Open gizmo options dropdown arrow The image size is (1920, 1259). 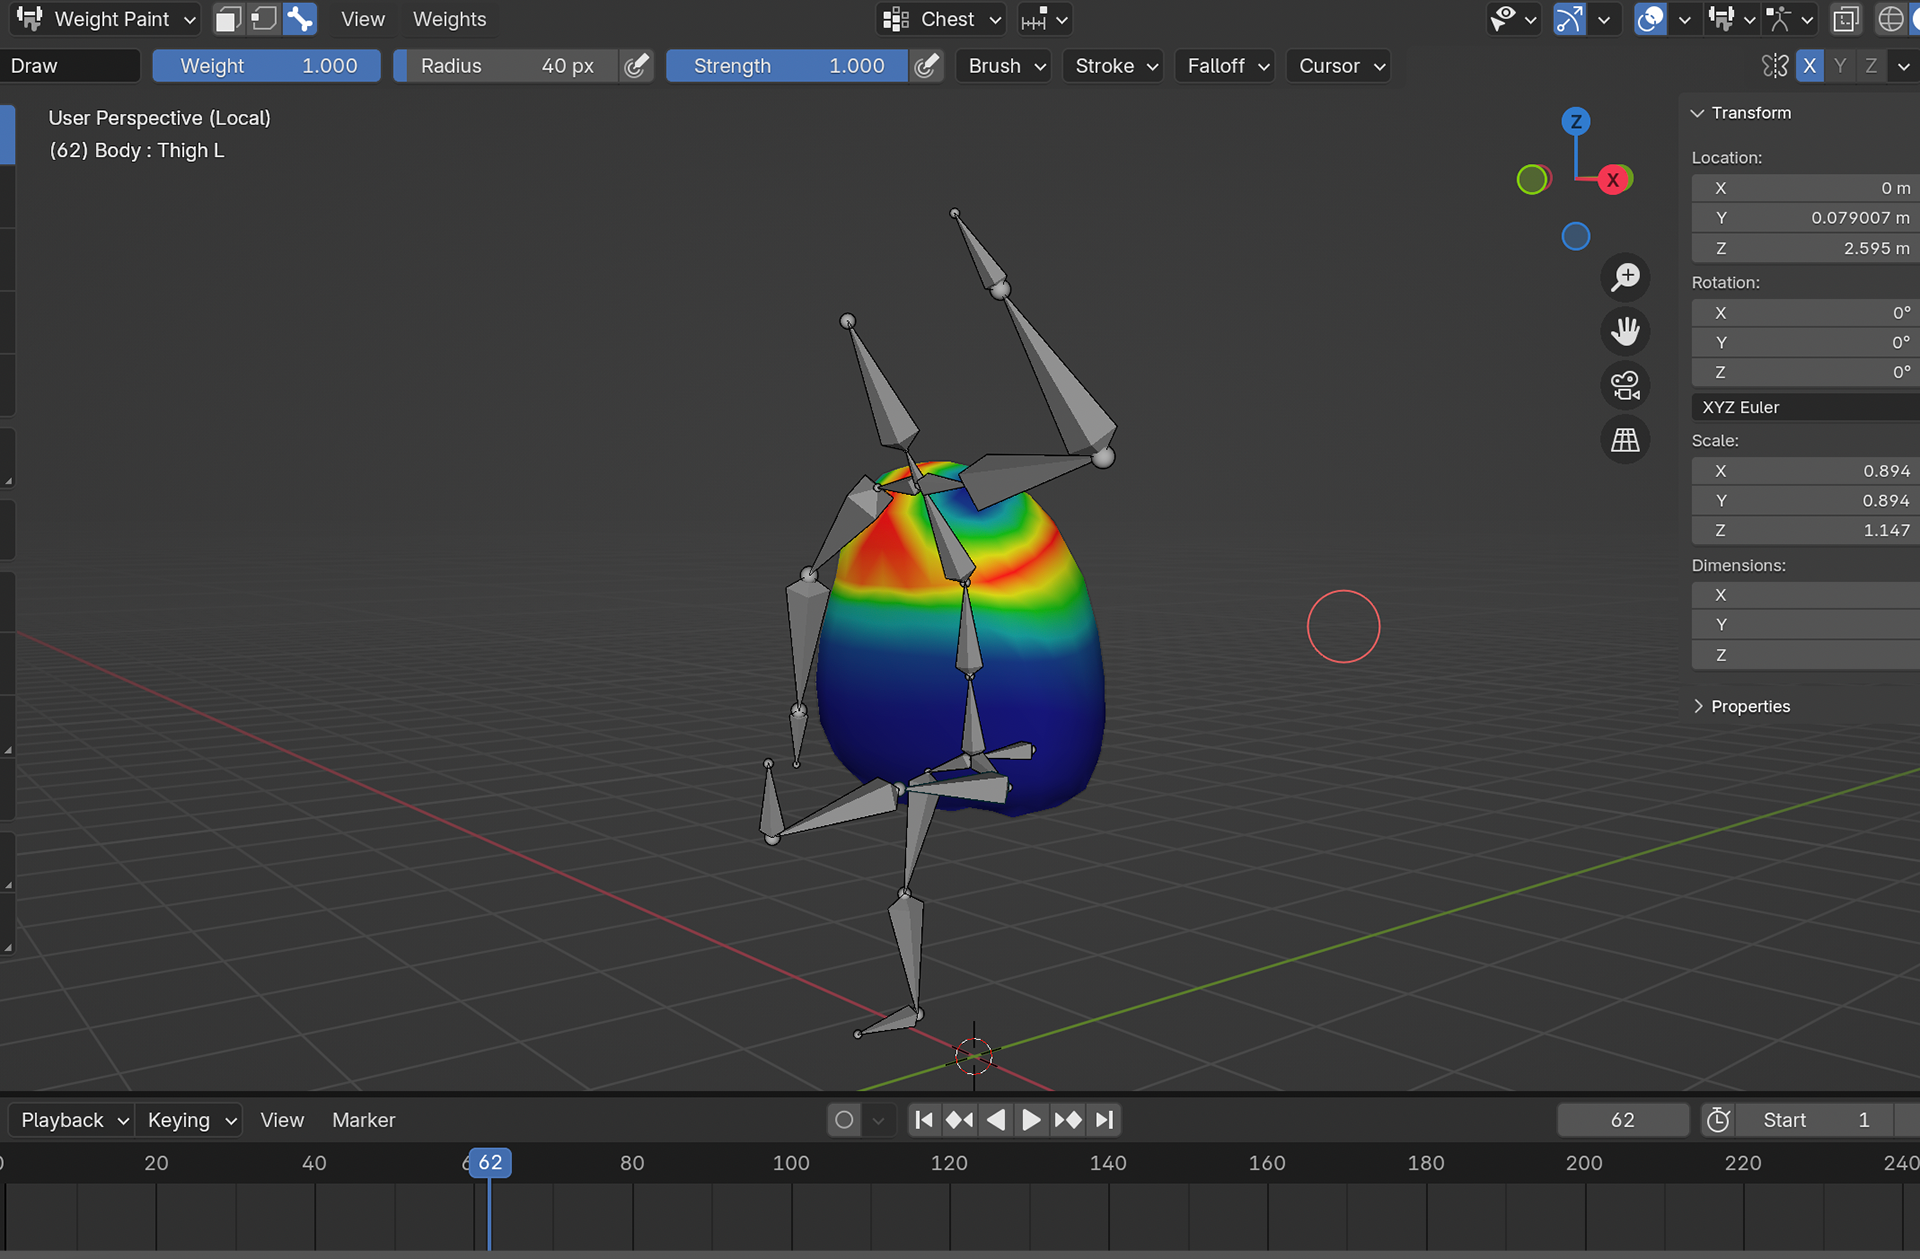tap(1604, 19)
